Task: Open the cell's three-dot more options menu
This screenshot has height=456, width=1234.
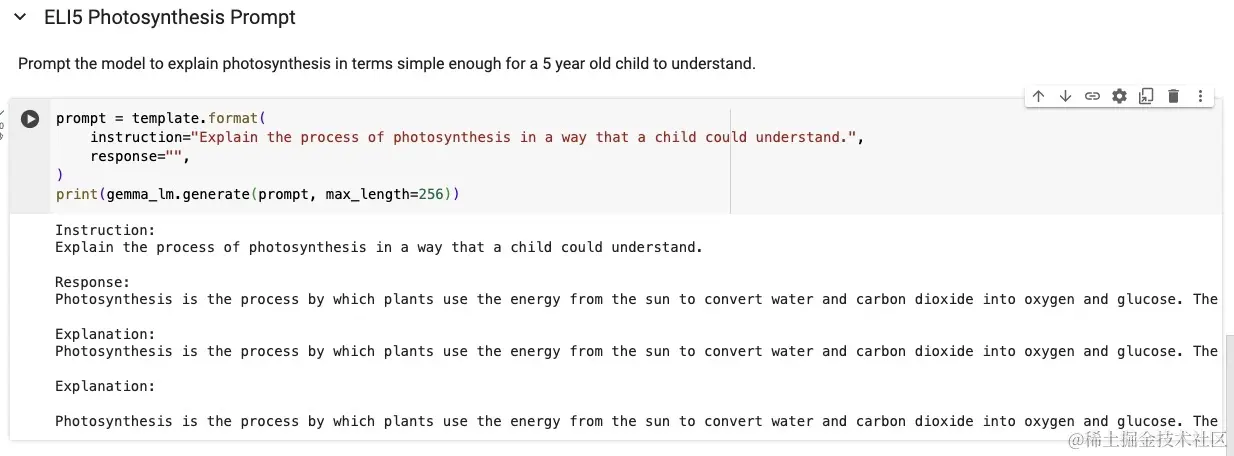Action: coord(1200,96)
